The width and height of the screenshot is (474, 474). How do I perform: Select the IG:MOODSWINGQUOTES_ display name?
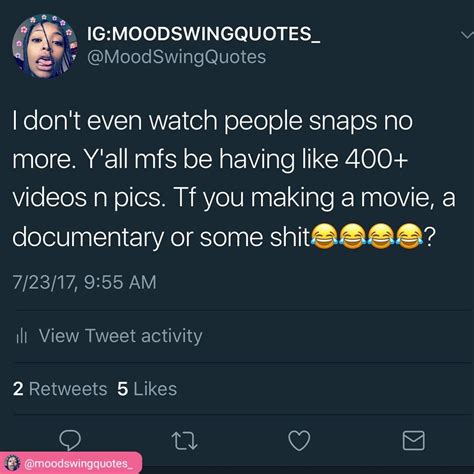click(x=204, y=34)
